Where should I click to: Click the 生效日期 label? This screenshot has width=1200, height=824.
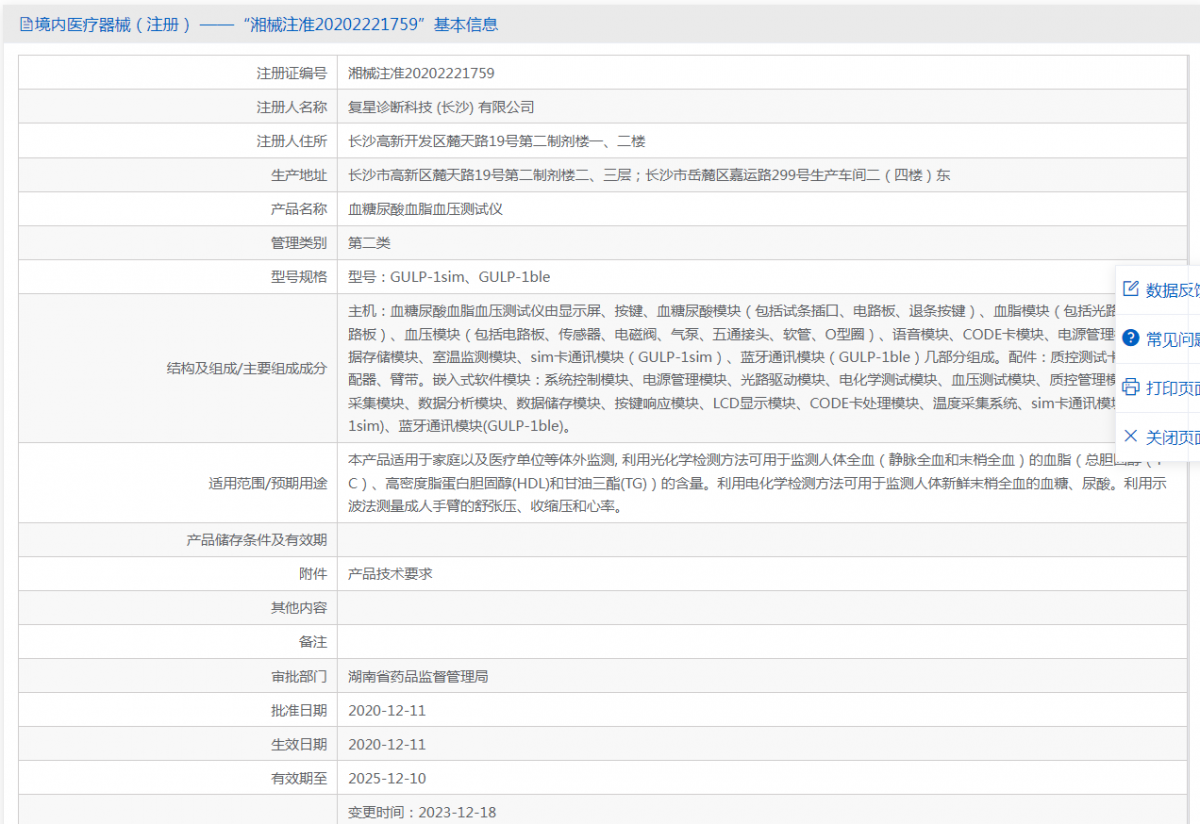click(299, 745)
